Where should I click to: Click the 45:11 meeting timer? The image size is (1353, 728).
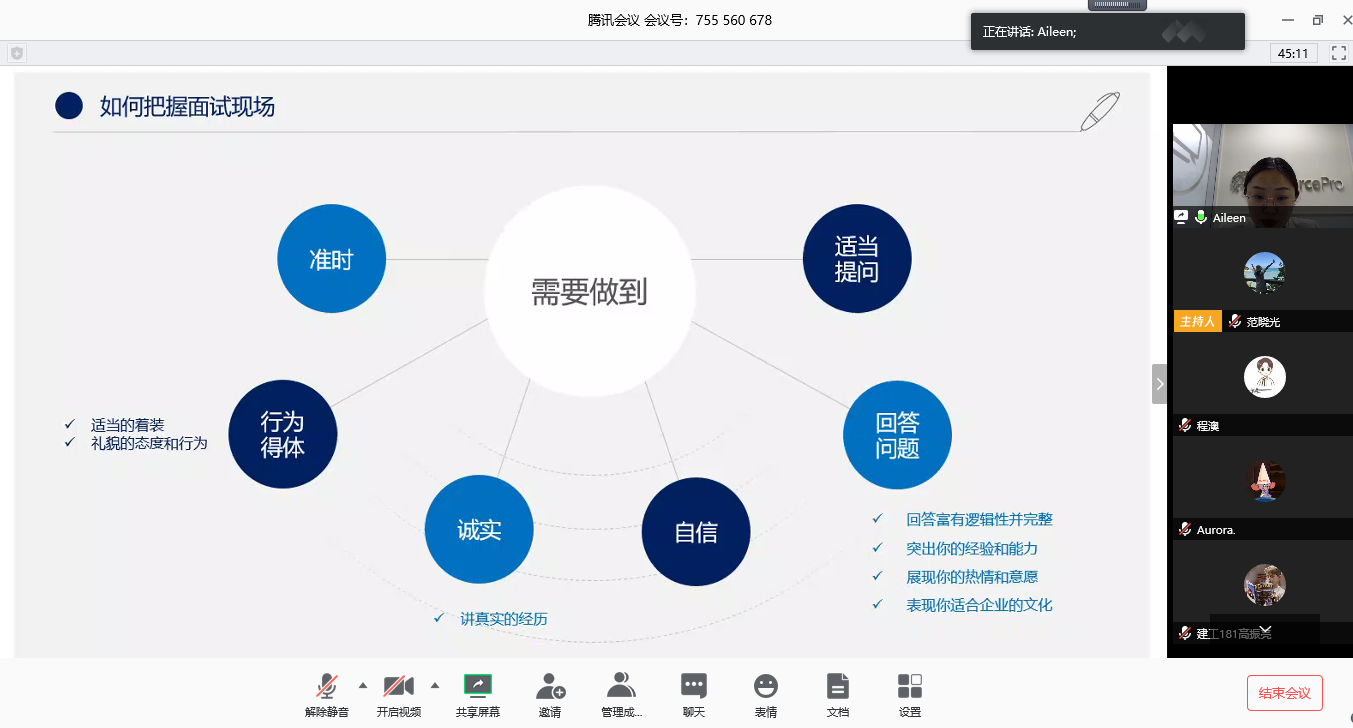[x=1293, y=53]
